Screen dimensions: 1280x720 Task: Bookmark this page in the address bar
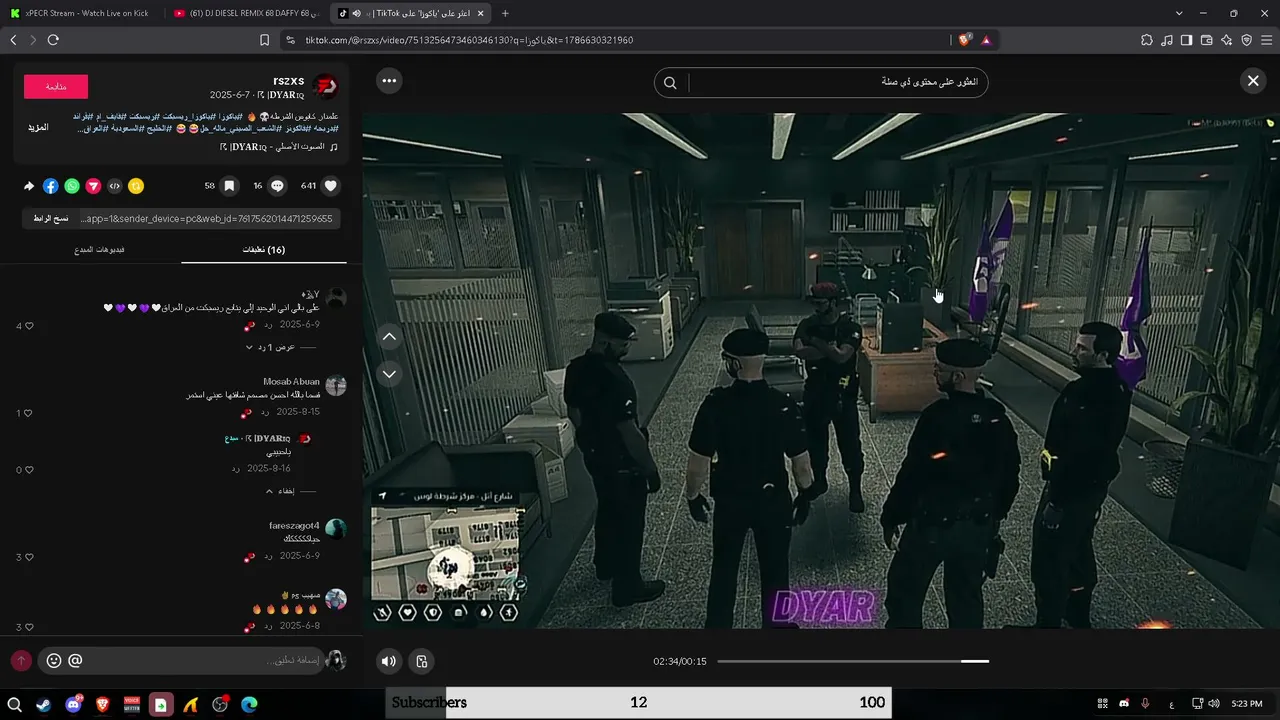[x=265, y=40]
